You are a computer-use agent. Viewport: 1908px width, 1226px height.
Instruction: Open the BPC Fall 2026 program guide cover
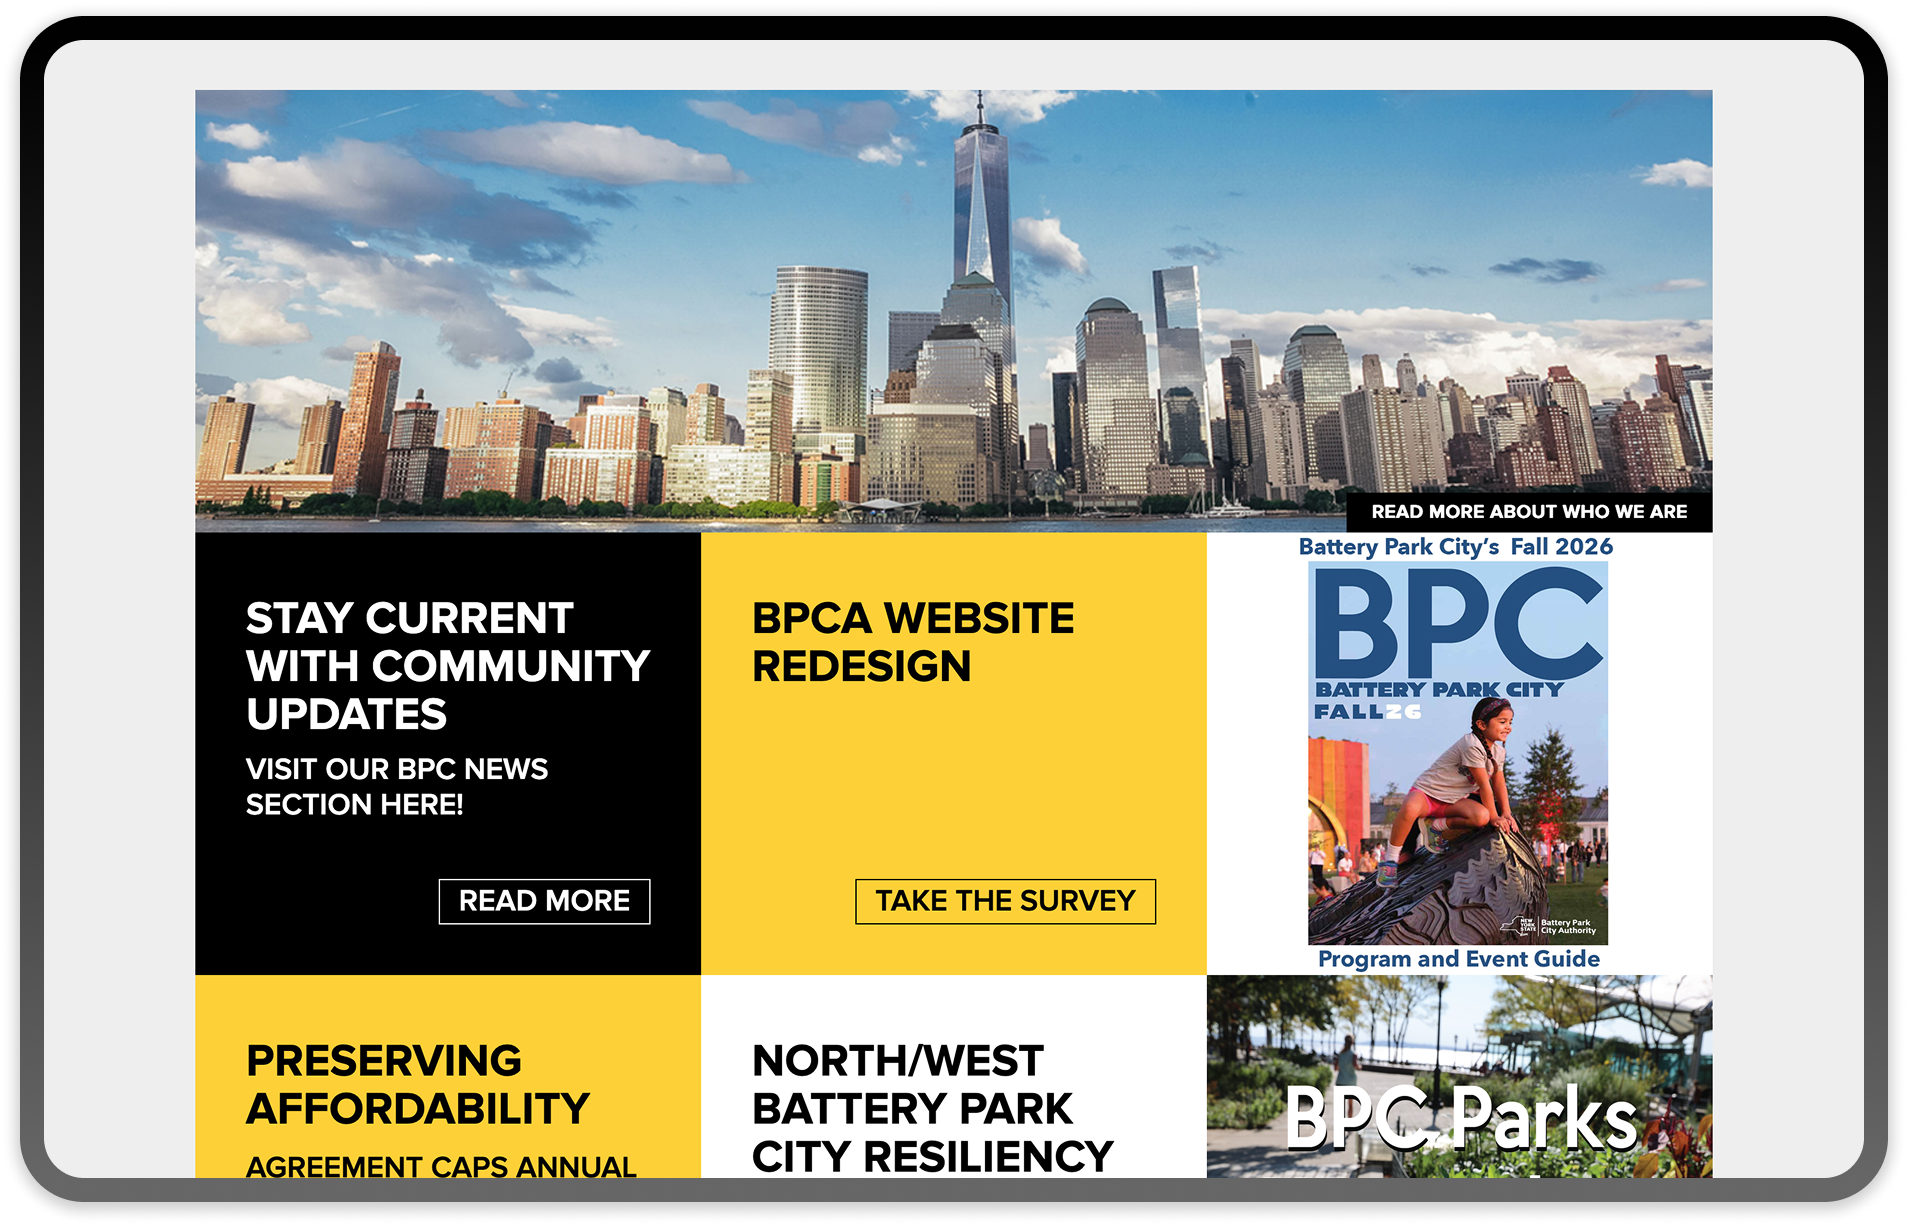point(1458,753)
